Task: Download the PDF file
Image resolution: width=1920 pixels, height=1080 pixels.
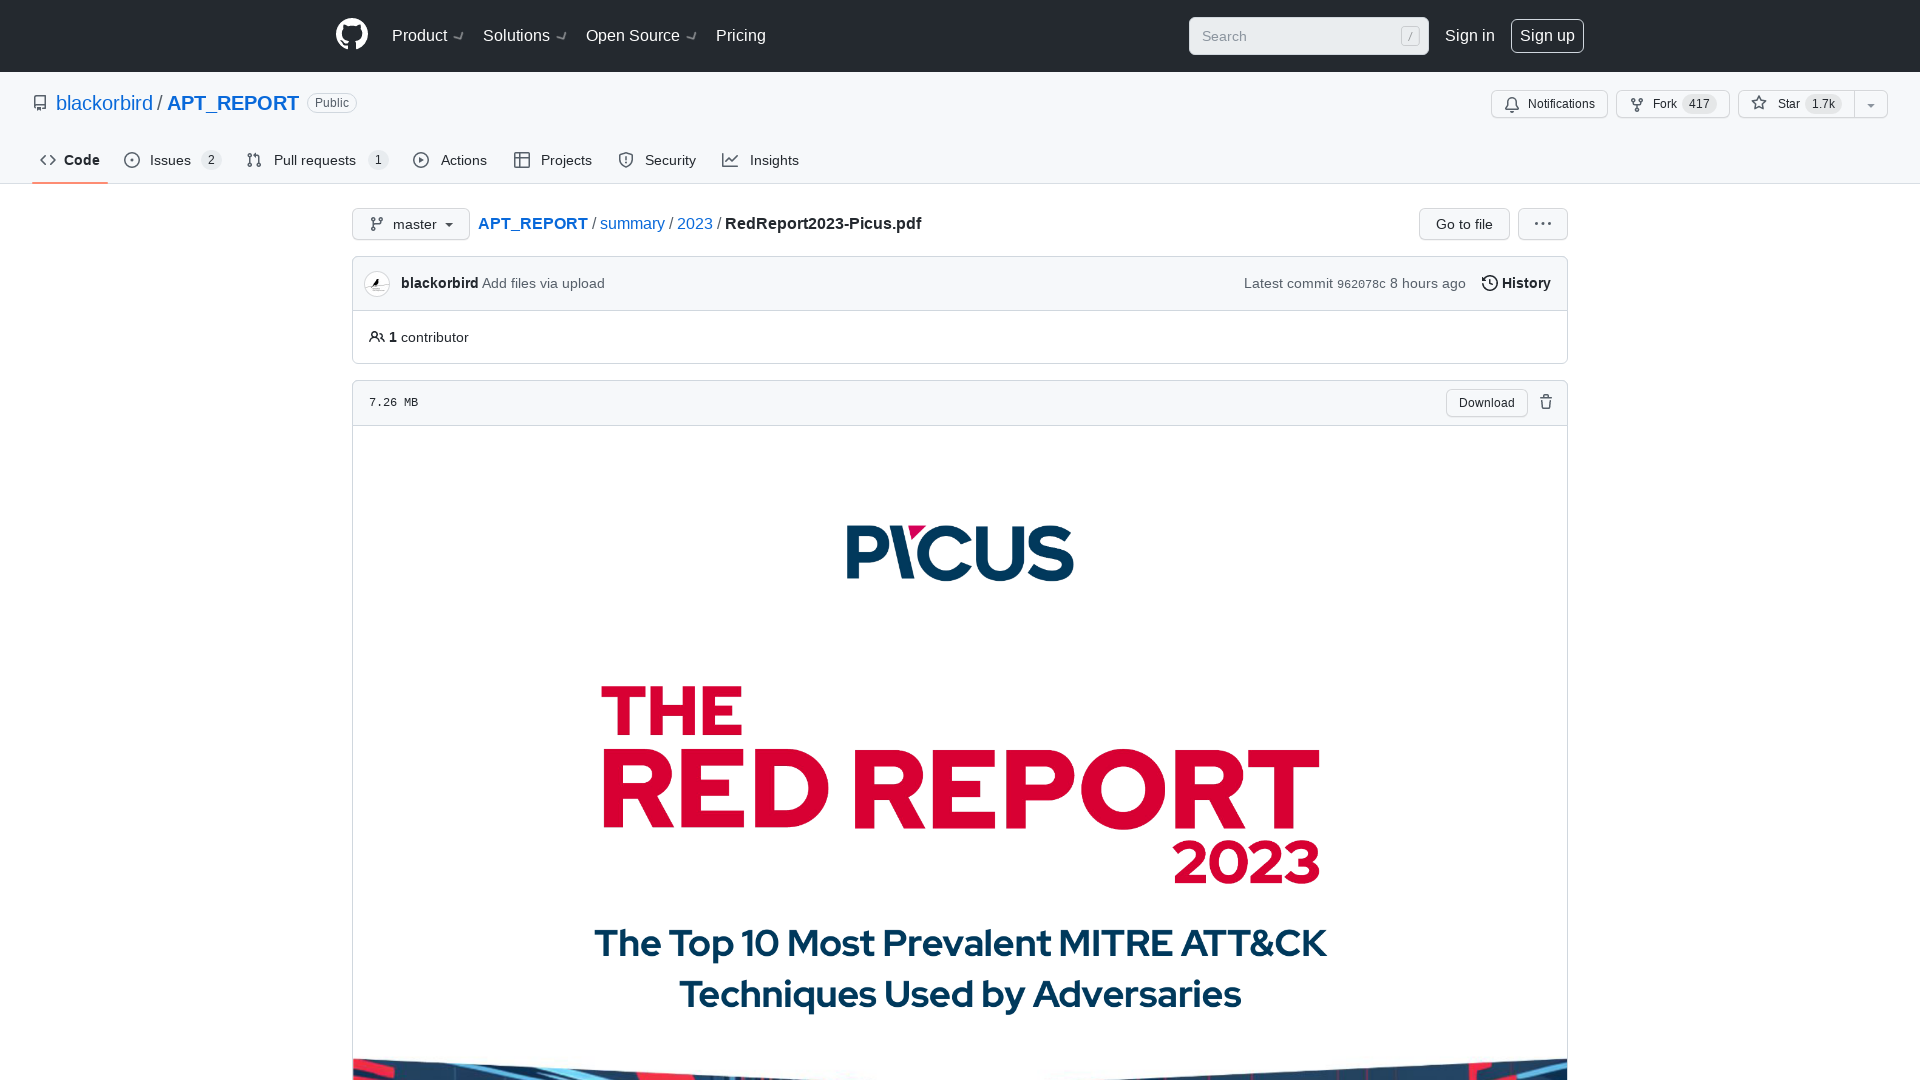Action: 1486,403
